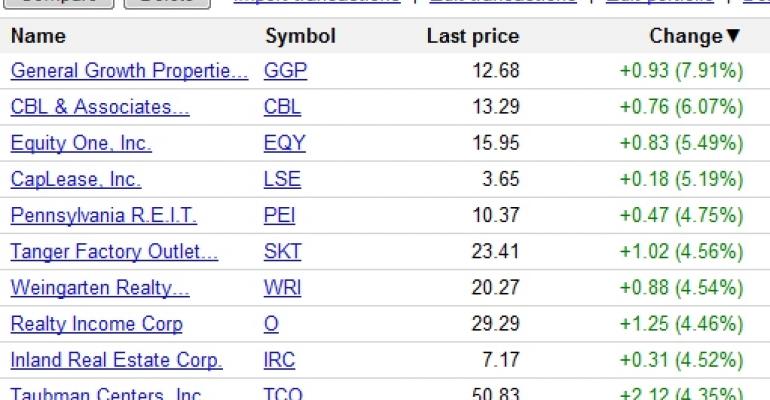The image size is (770, 400).
Task: Click the O ticker symbol
Action: [x=271, y=324]
